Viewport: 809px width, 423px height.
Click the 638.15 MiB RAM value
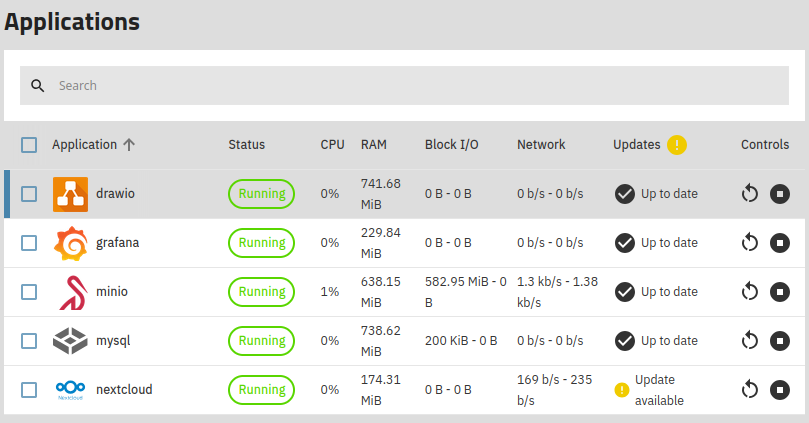tap(381, 292)
